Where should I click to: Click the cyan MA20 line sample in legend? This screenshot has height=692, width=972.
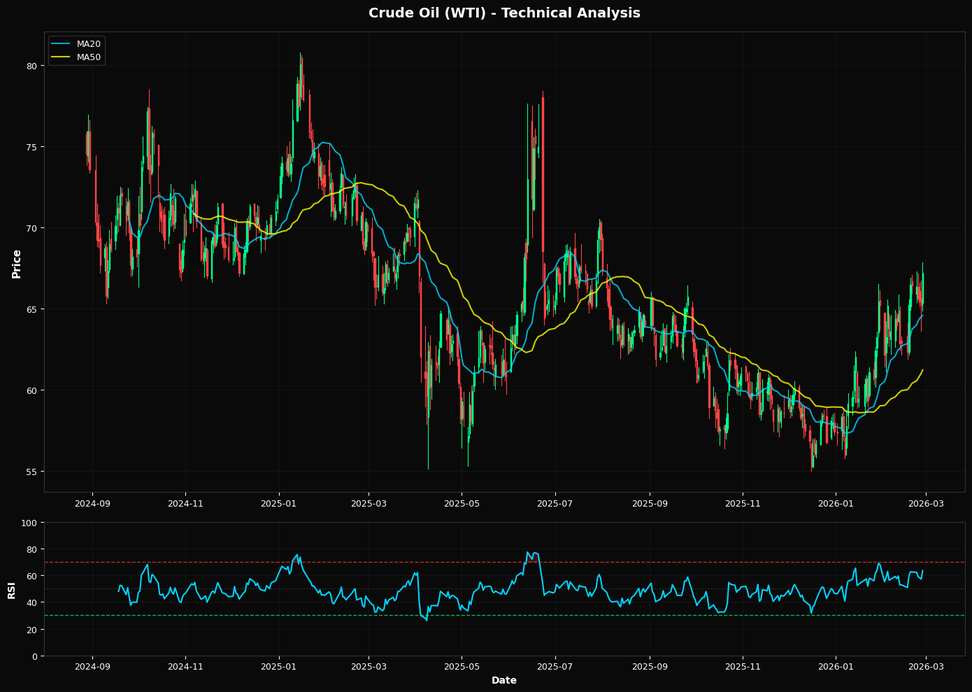coord(58,44)
